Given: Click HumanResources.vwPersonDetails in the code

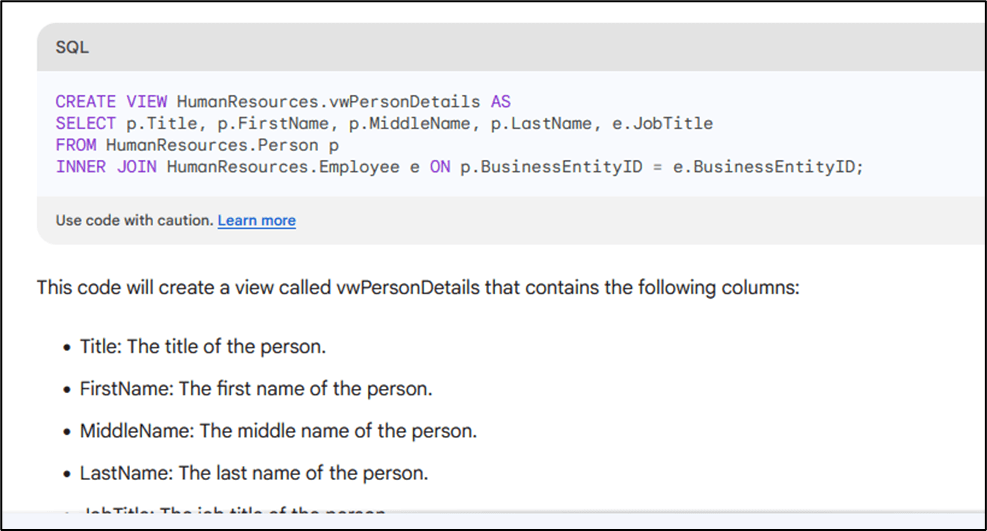Looking at the screenshot, I should click(328, 102).
